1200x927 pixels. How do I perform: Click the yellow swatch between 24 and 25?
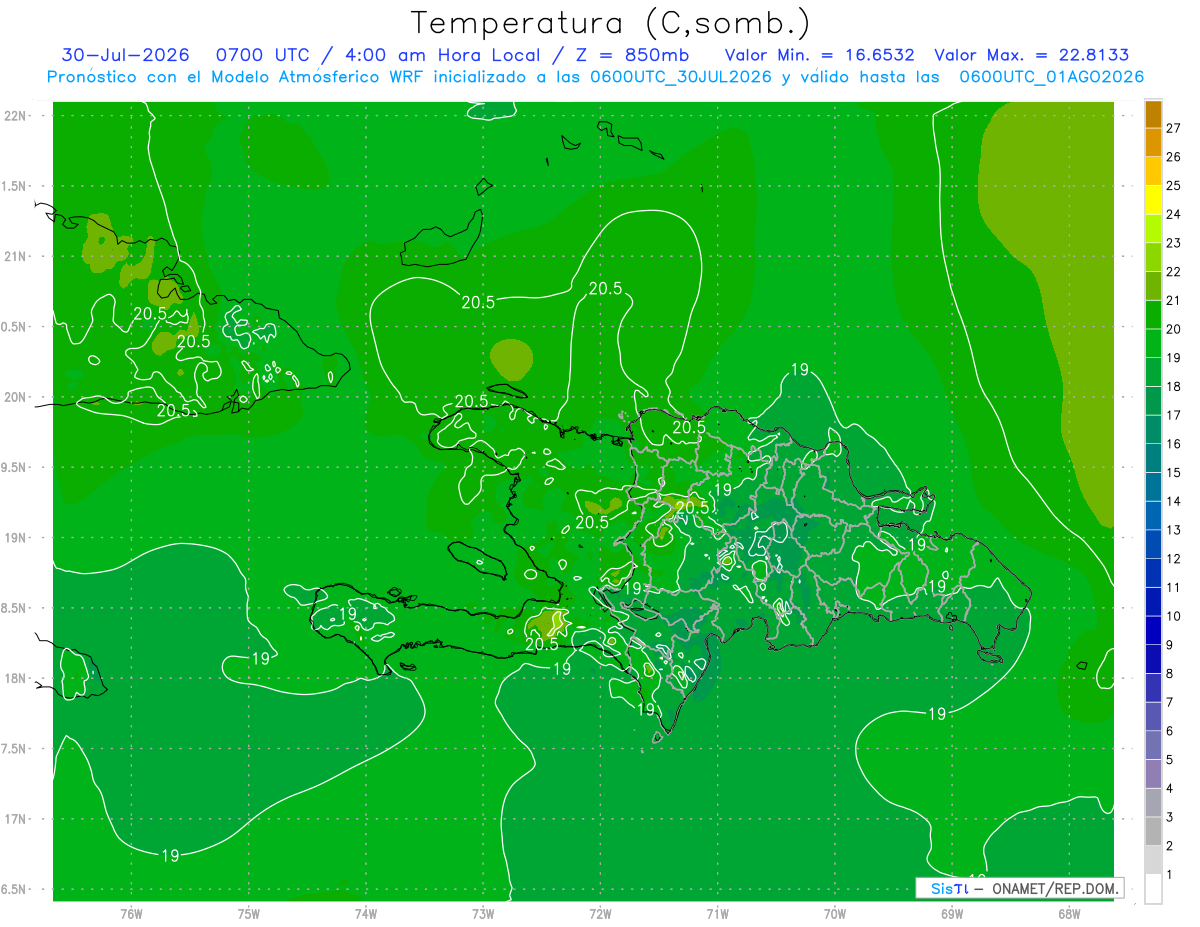[1153, 200]
